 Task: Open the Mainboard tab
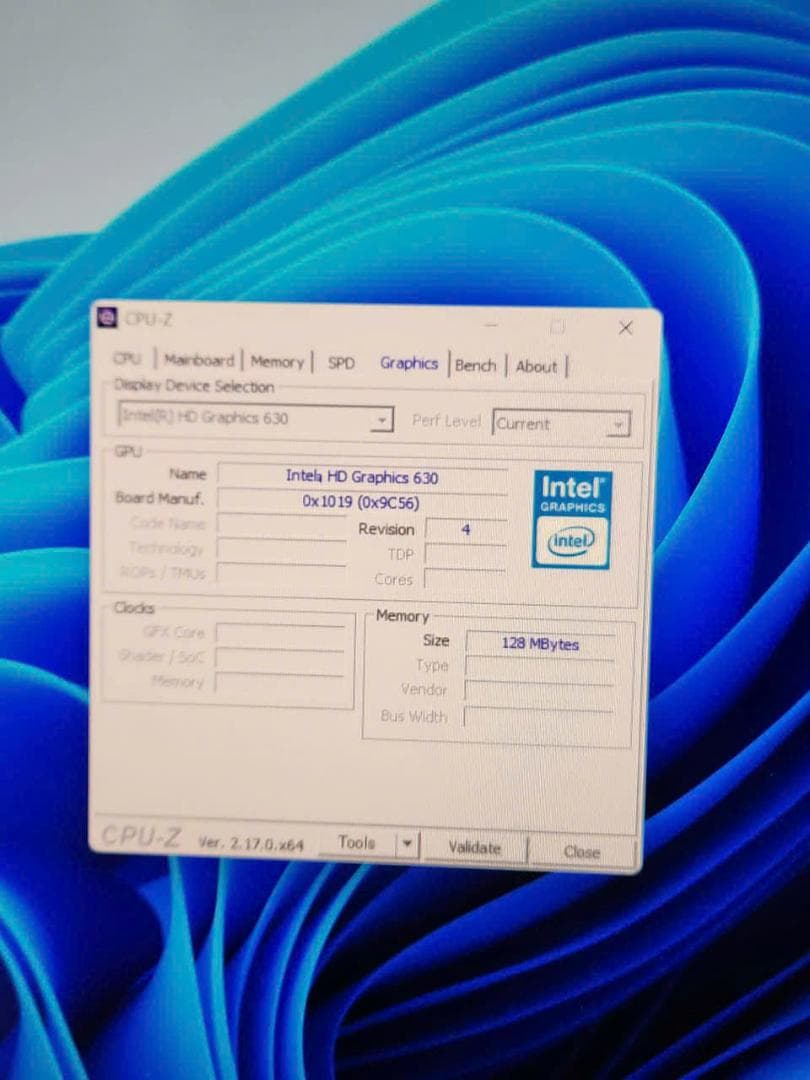point(199,360)
